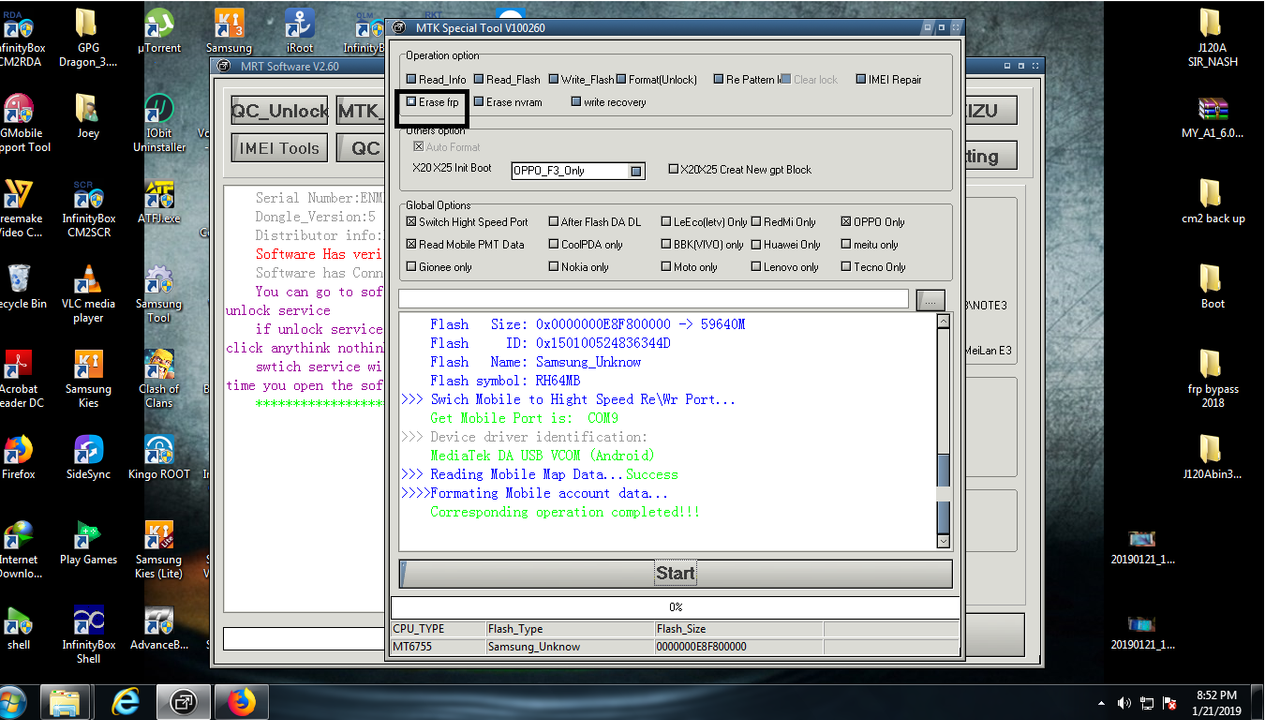1280x720 pixels.
Task: Click the 'Corresponding operation completed!!!' log line
Action: click(x=565, y=512)
